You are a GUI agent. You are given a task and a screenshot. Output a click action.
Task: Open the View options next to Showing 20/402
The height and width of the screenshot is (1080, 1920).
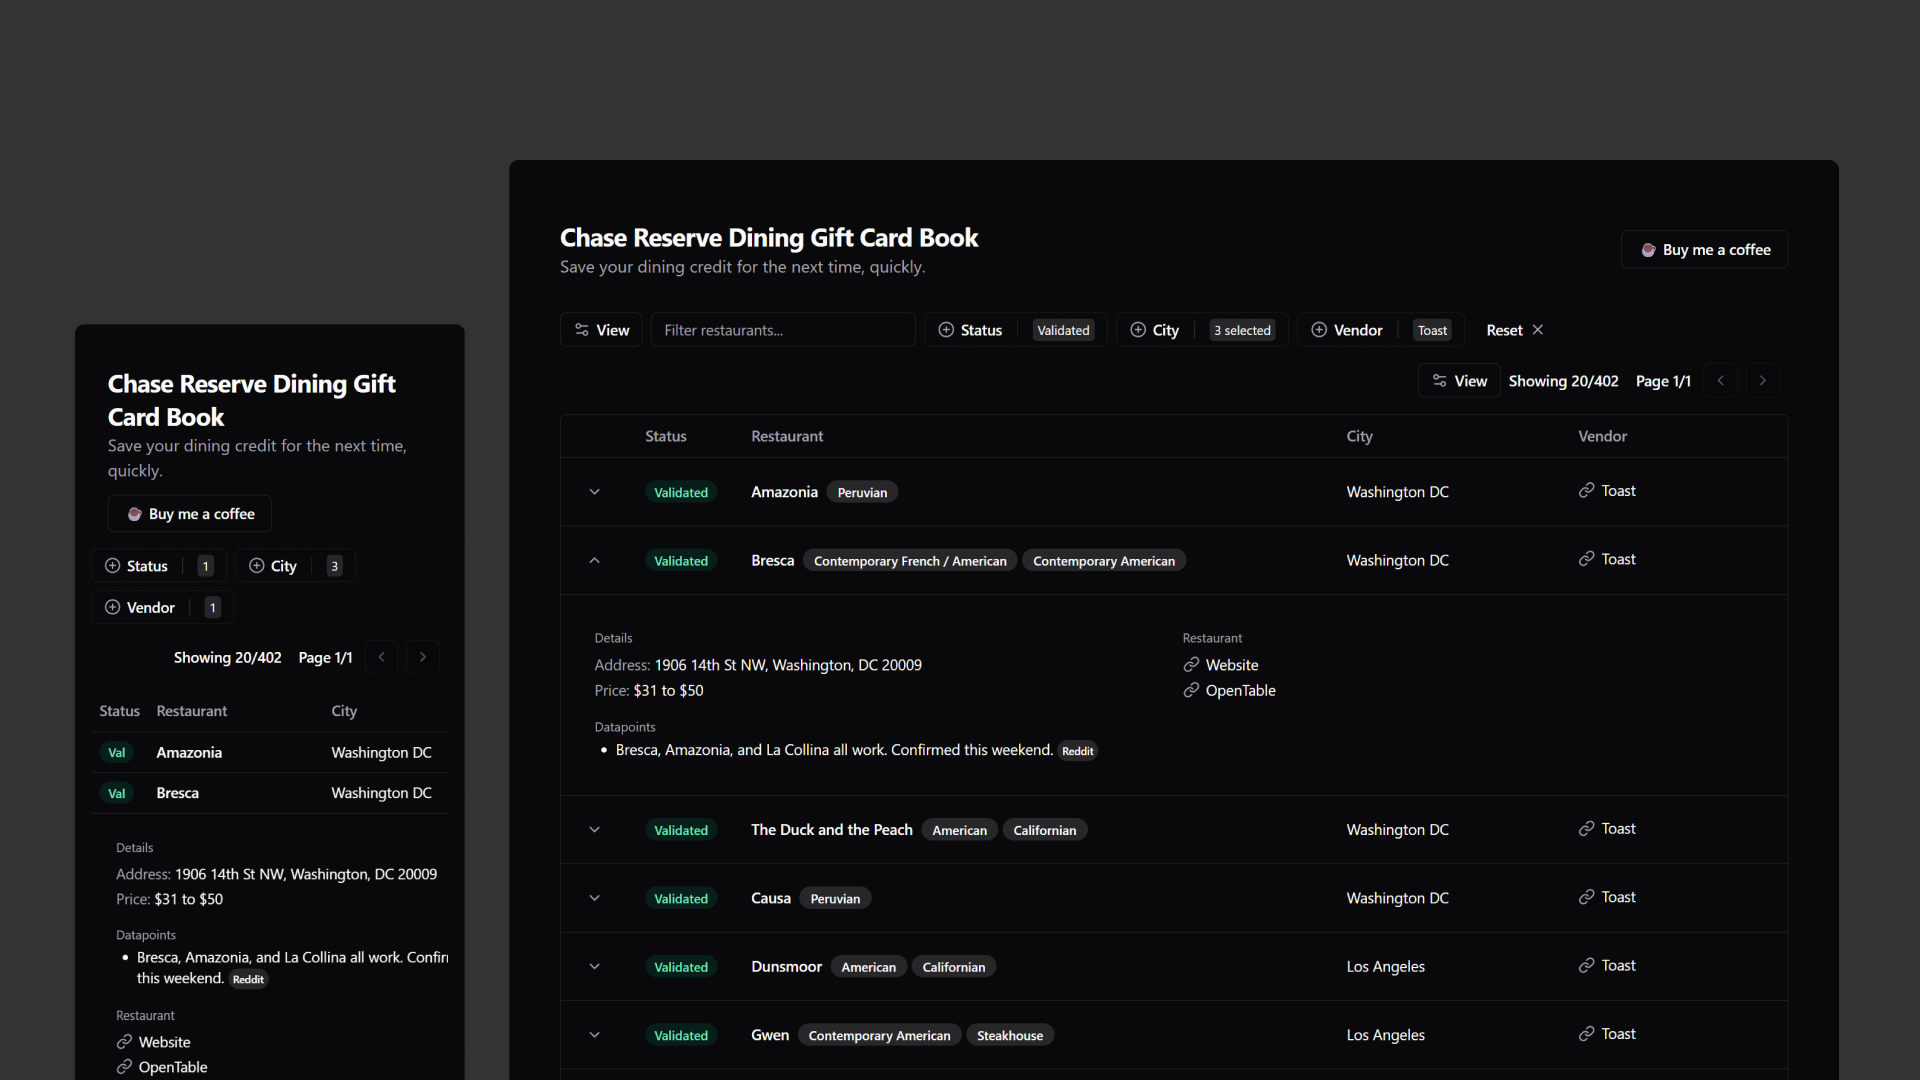pos(1459,381)
